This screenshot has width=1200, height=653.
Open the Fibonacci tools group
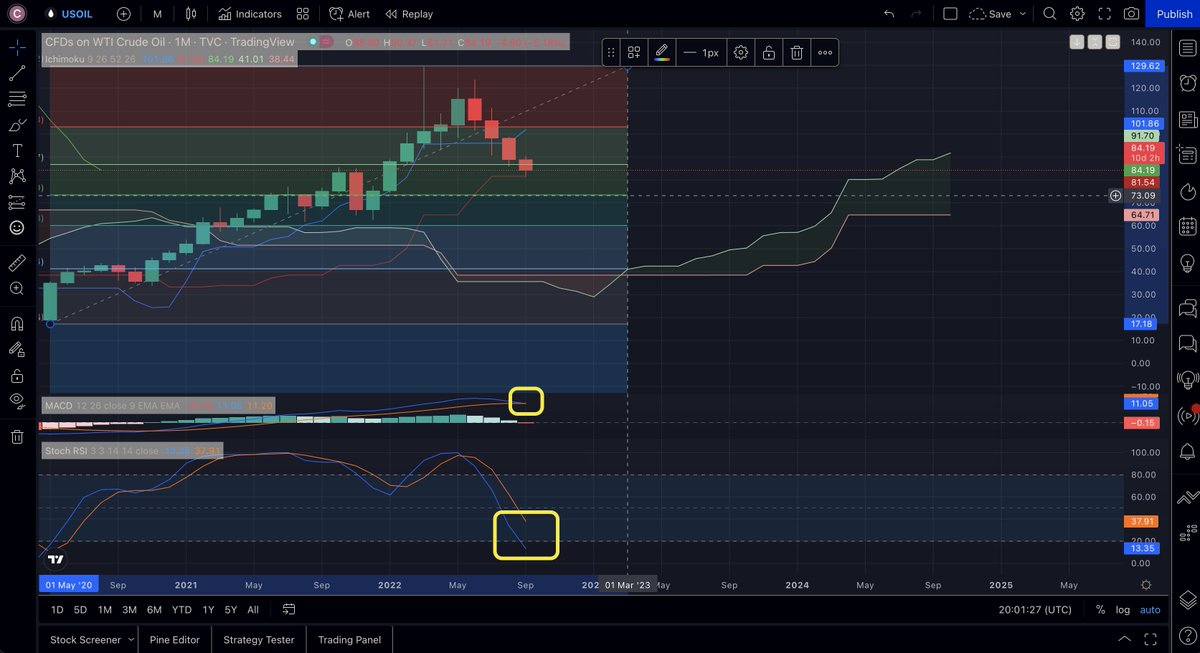[17, 99]
